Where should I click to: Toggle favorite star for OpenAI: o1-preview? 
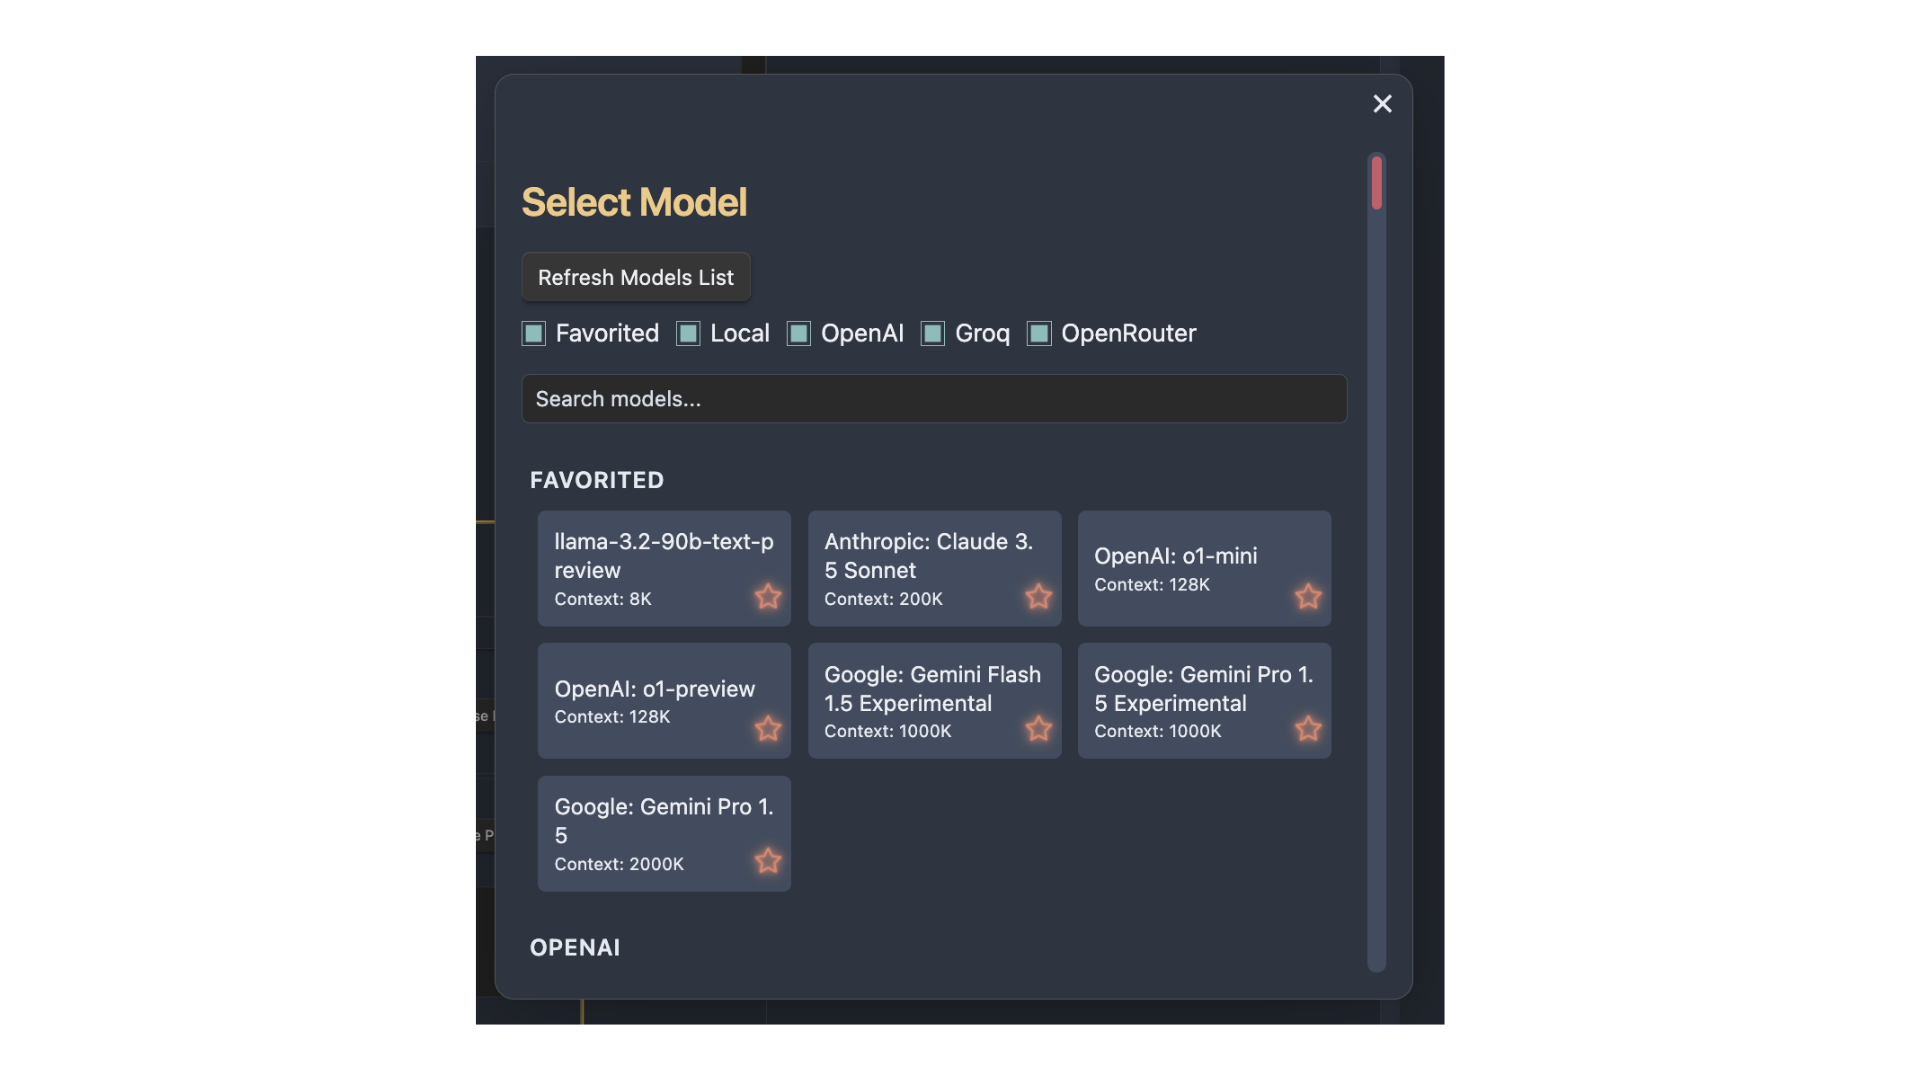pyautogui.click(x=768, y=729)
